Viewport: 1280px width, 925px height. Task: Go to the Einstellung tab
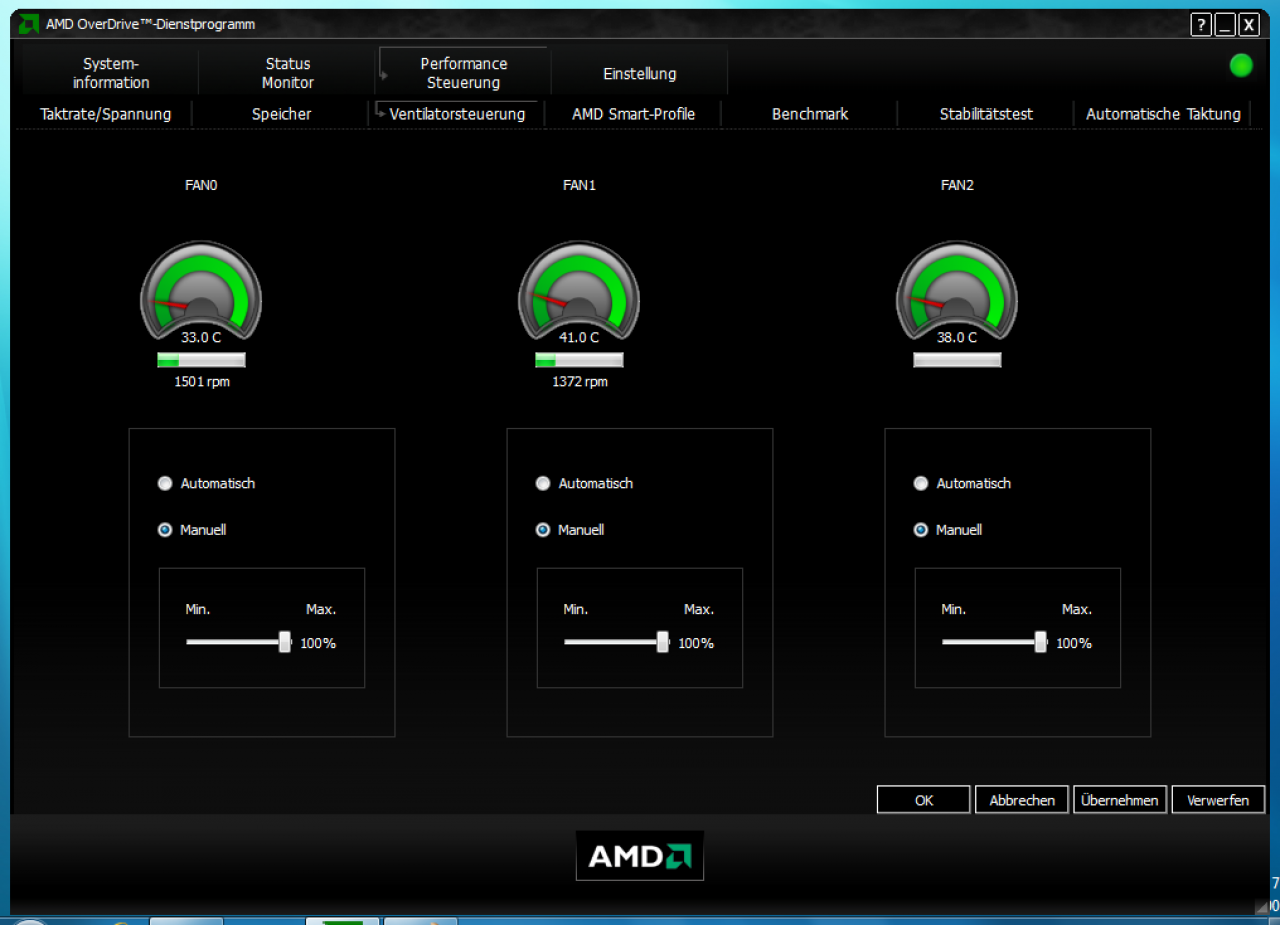640,74
